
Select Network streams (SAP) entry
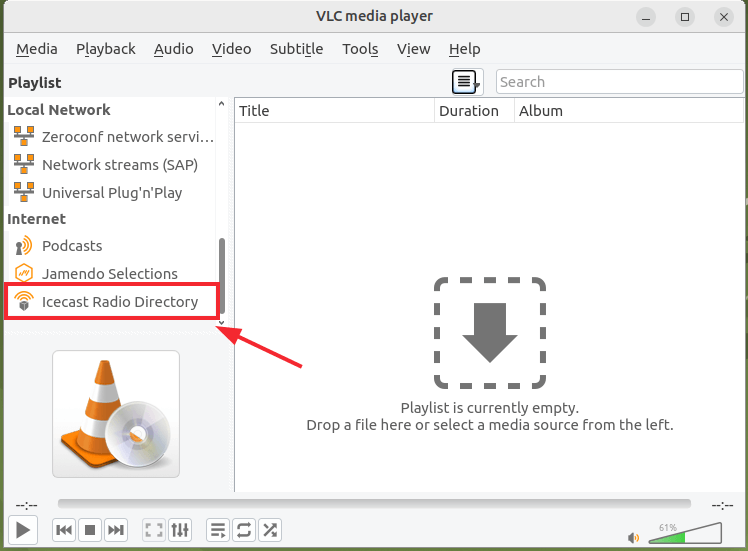click(x=113, y=165)
